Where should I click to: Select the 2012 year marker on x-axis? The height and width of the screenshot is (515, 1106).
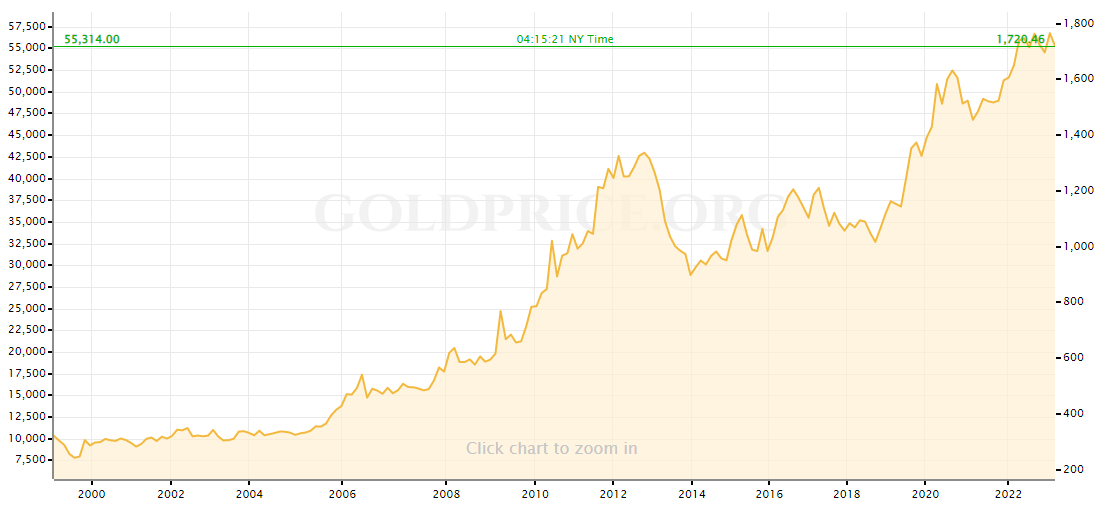click(x=613, y=493)
